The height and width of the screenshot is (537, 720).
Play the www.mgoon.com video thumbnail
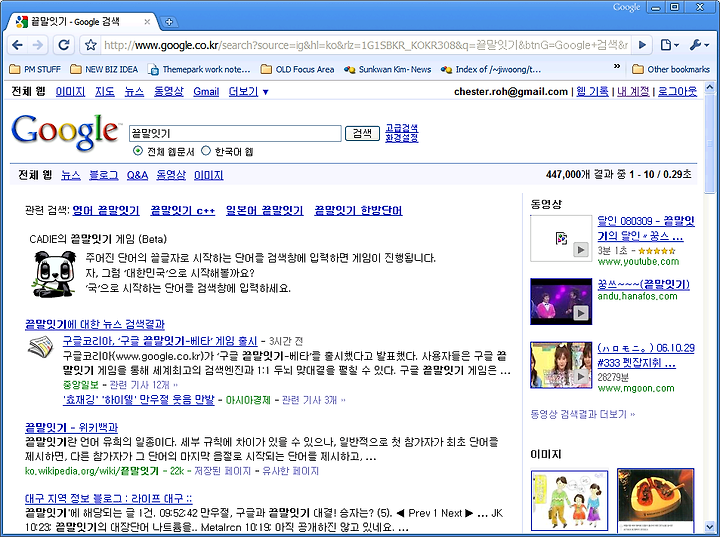click(x=561, y=365)
